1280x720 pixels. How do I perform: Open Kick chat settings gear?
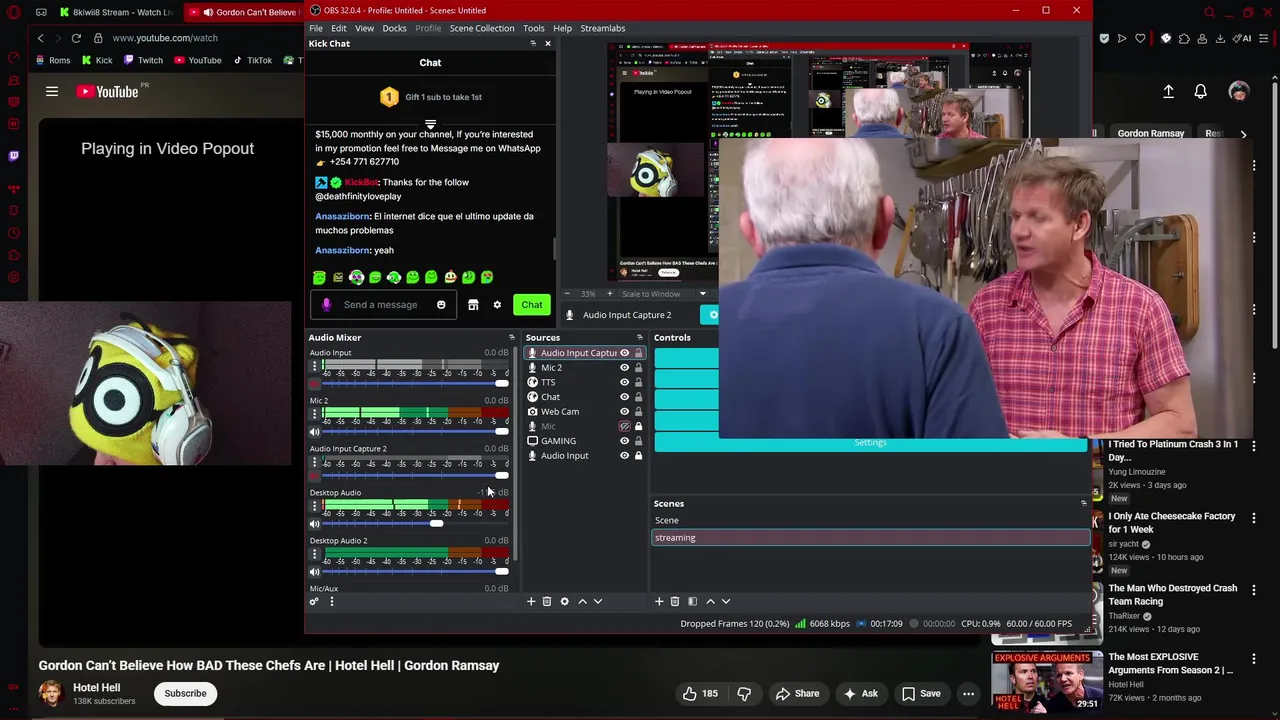(x=497, y=305)
